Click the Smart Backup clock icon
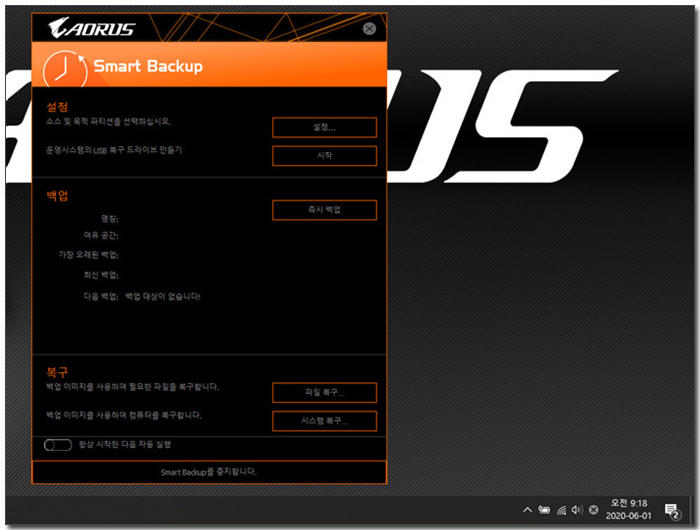The height and width of the screenshot is (530, 700). point(65,69)
